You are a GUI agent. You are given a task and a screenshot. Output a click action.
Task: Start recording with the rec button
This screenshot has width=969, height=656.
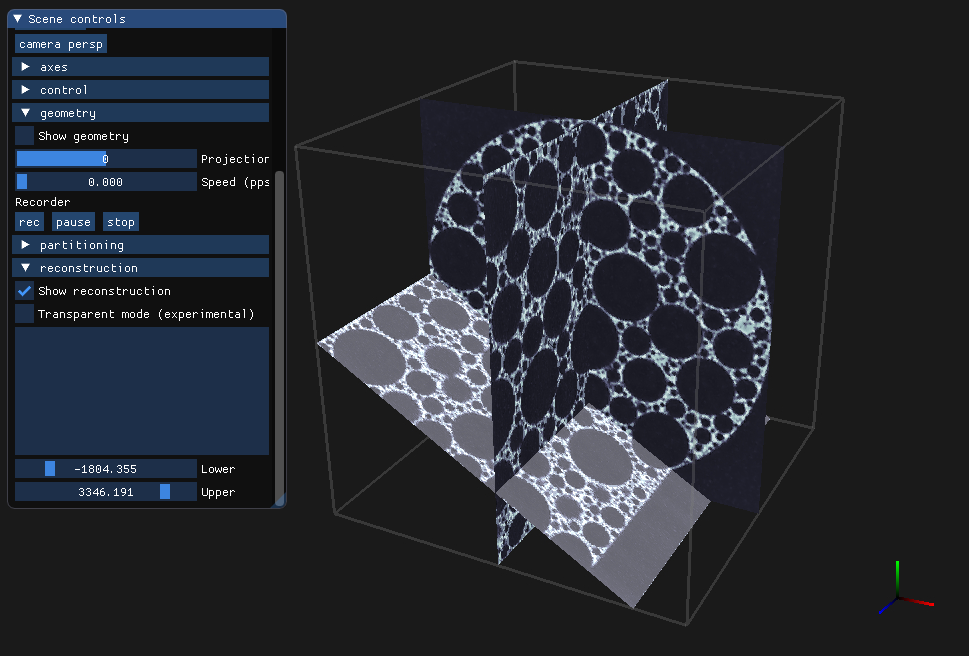click(x=29, y=222)
